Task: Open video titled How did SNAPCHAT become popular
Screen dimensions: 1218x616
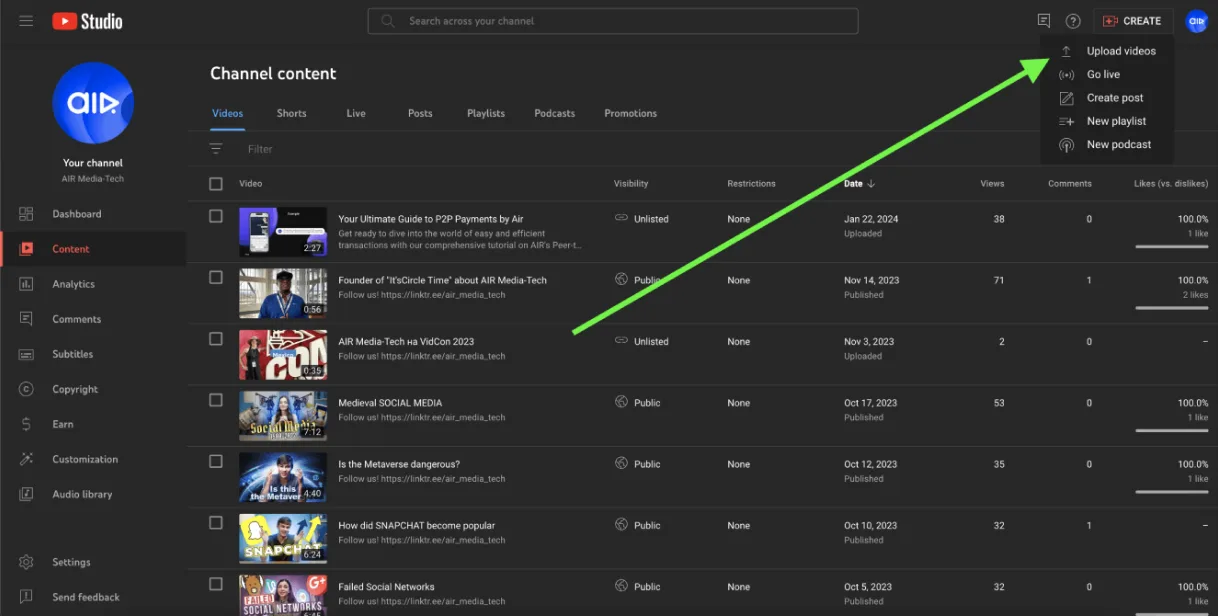Action: [x=416, y=525]
